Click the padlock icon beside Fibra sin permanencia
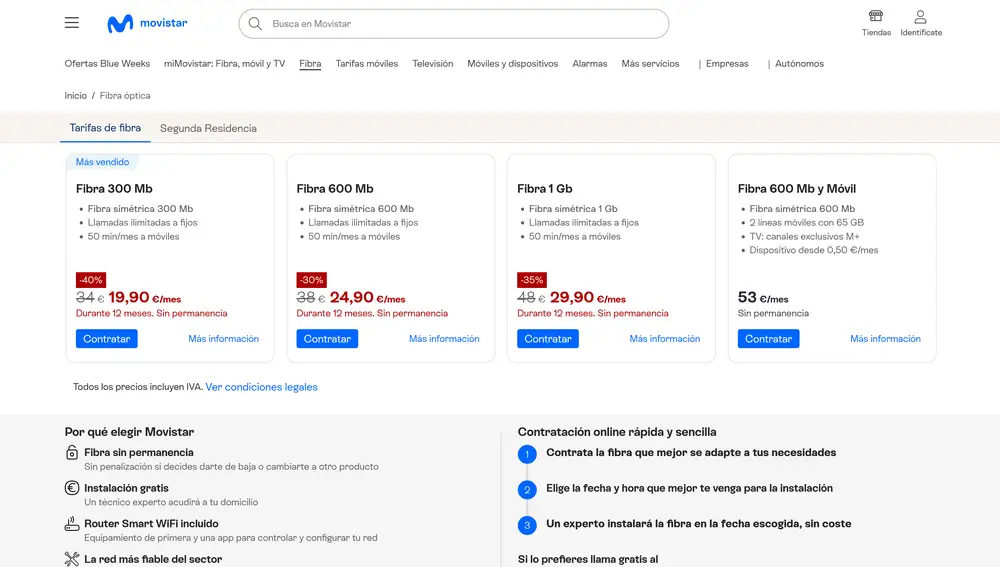 [72, 452]
